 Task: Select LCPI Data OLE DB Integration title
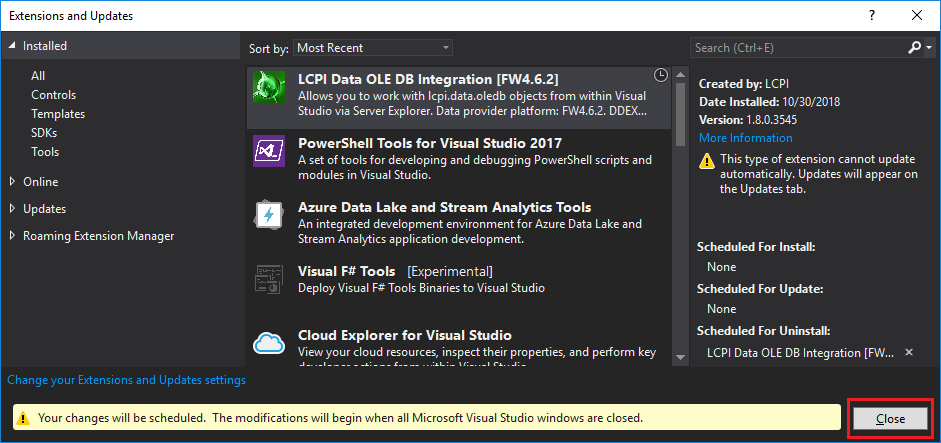428,79
